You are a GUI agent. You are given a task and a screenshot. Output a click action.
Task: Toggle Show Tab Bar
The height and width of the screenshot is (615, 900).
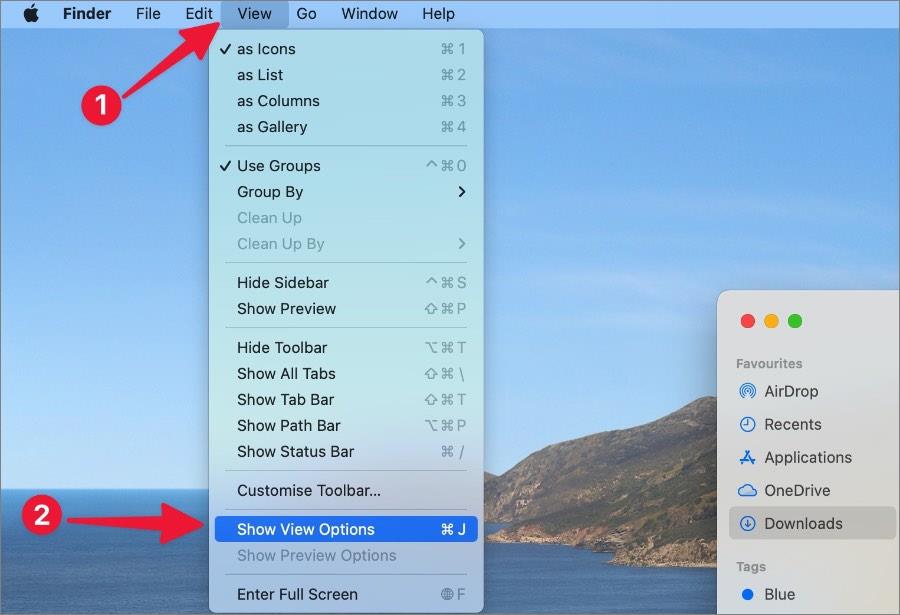346,399
